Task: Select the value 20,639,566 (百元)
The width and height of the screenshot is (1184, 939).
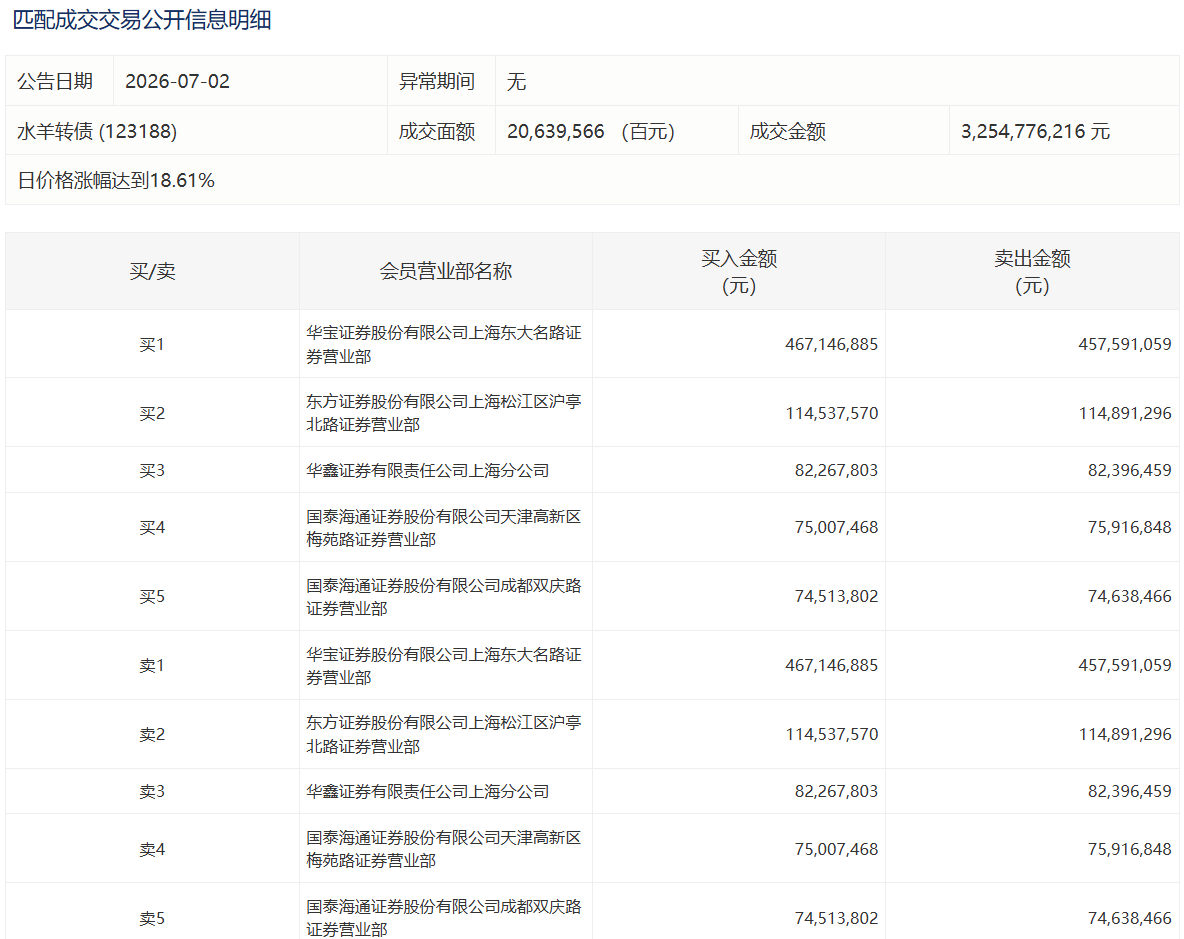Action: [x=590, y=131]
